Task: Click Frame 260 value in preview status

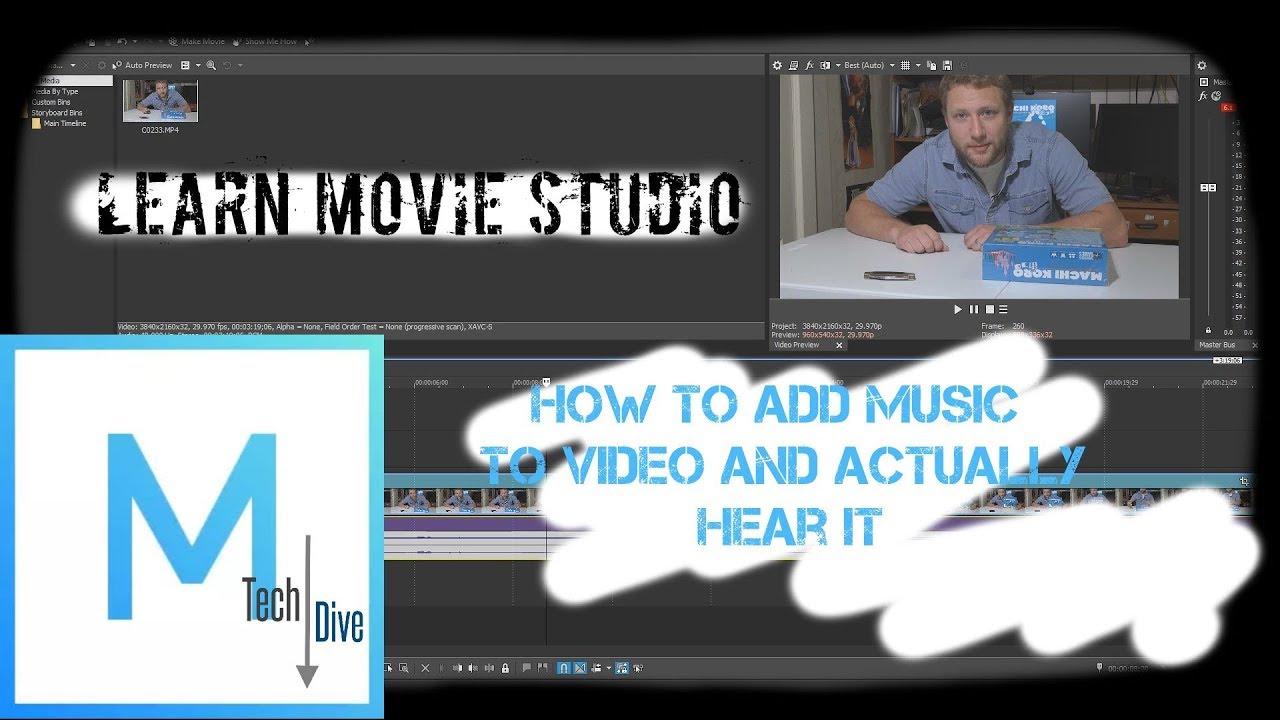Action: pyautogui.click(x=1018, y=326)
